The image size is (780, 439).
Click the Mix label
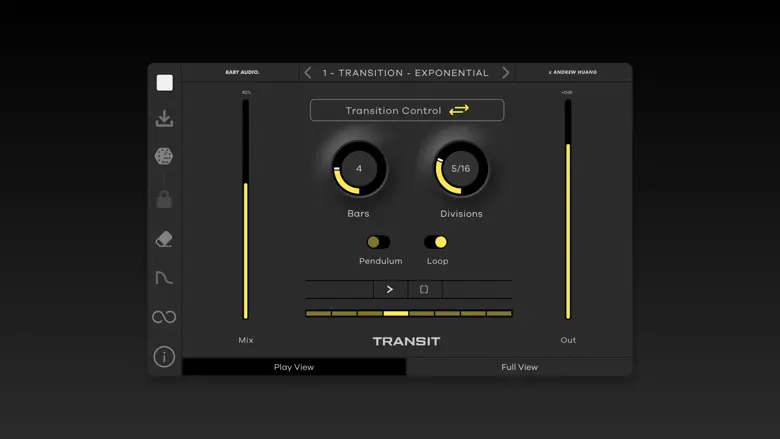(x=246, y=340)
